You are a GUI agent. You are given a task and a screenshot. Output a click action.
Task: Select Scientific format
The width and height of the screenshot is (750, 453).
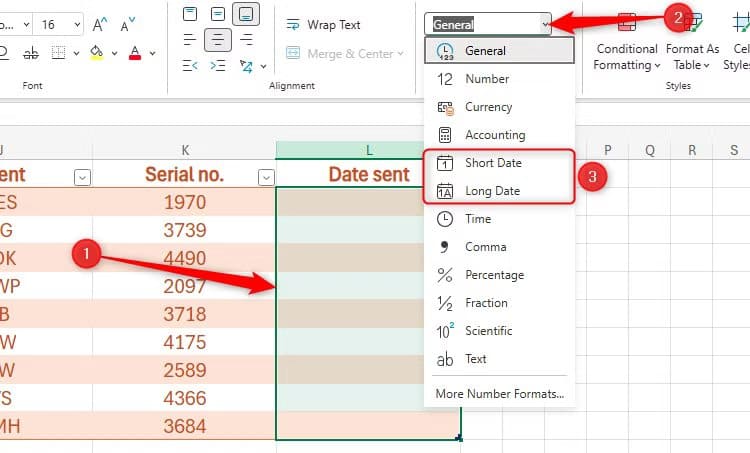point(499,331)
